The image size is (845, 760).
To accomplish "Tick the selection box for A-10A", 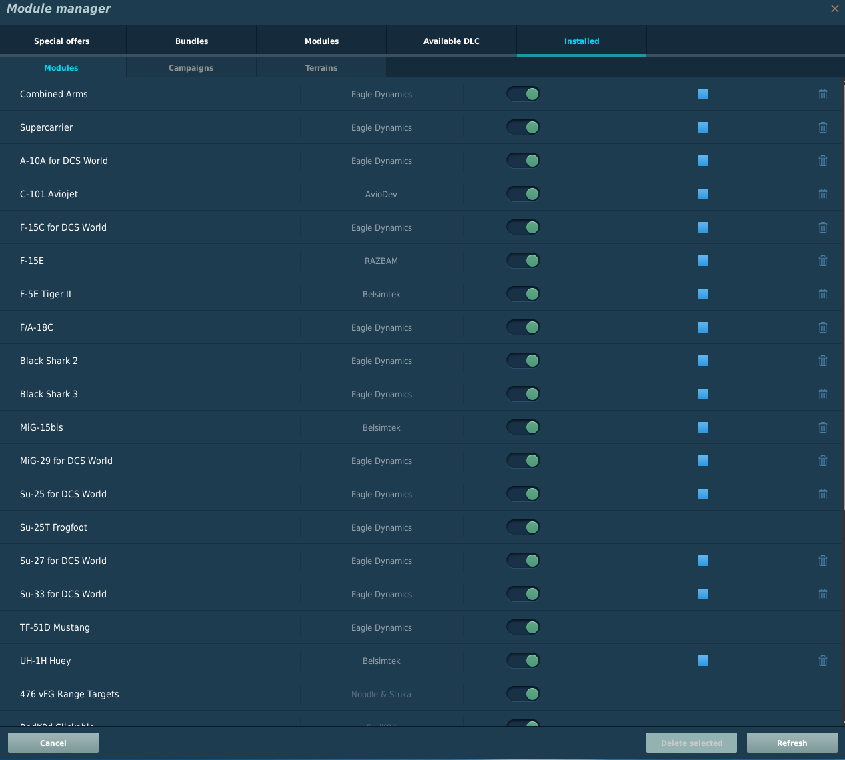I will [703, 161].
